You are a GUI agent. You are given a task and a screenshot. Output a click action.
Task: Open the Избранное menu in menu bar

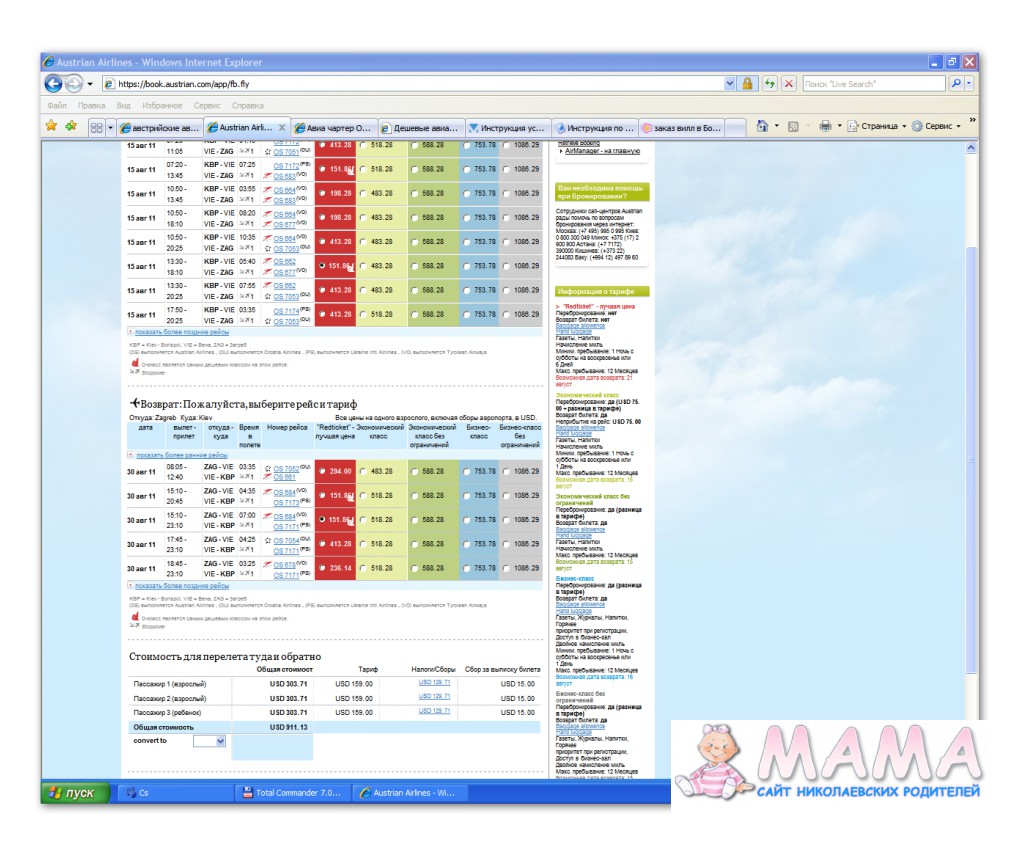(162, 105)
